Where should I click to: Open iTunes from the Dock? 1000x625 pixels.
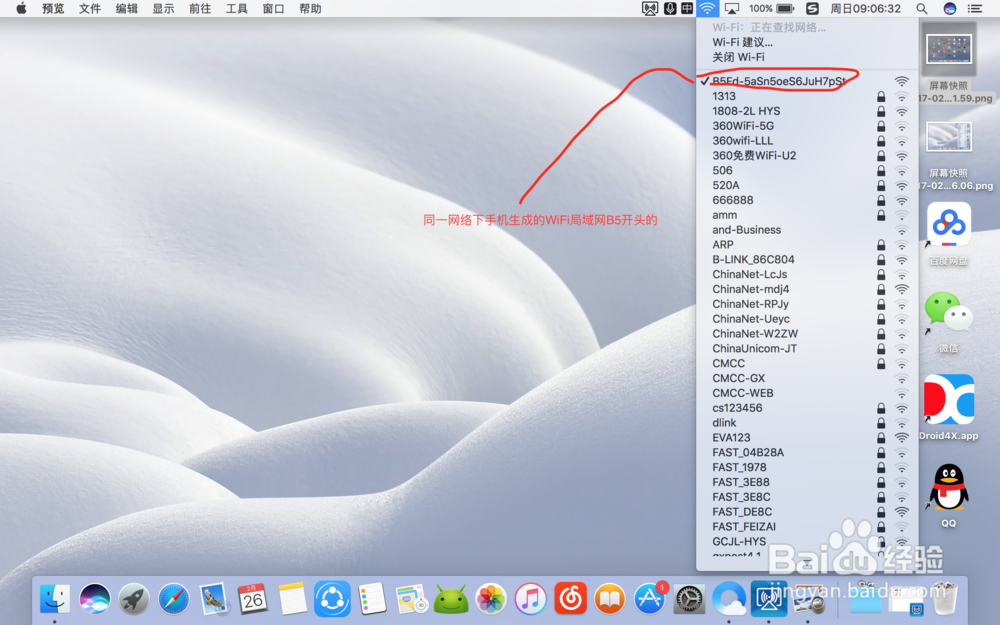(x=530, y=600)
